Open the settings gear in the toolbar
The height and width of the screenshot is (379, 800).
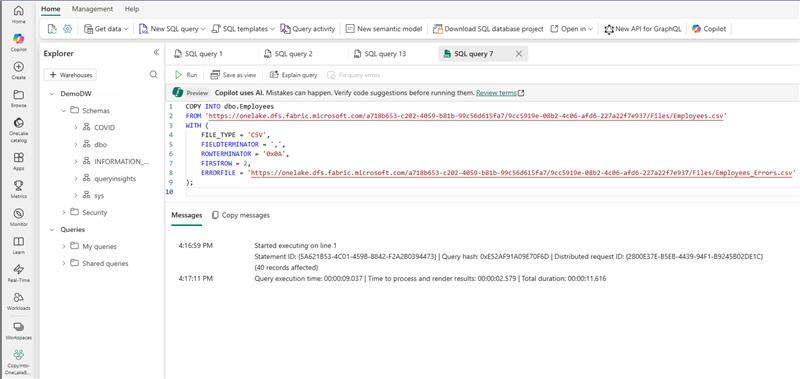(67, 29)
